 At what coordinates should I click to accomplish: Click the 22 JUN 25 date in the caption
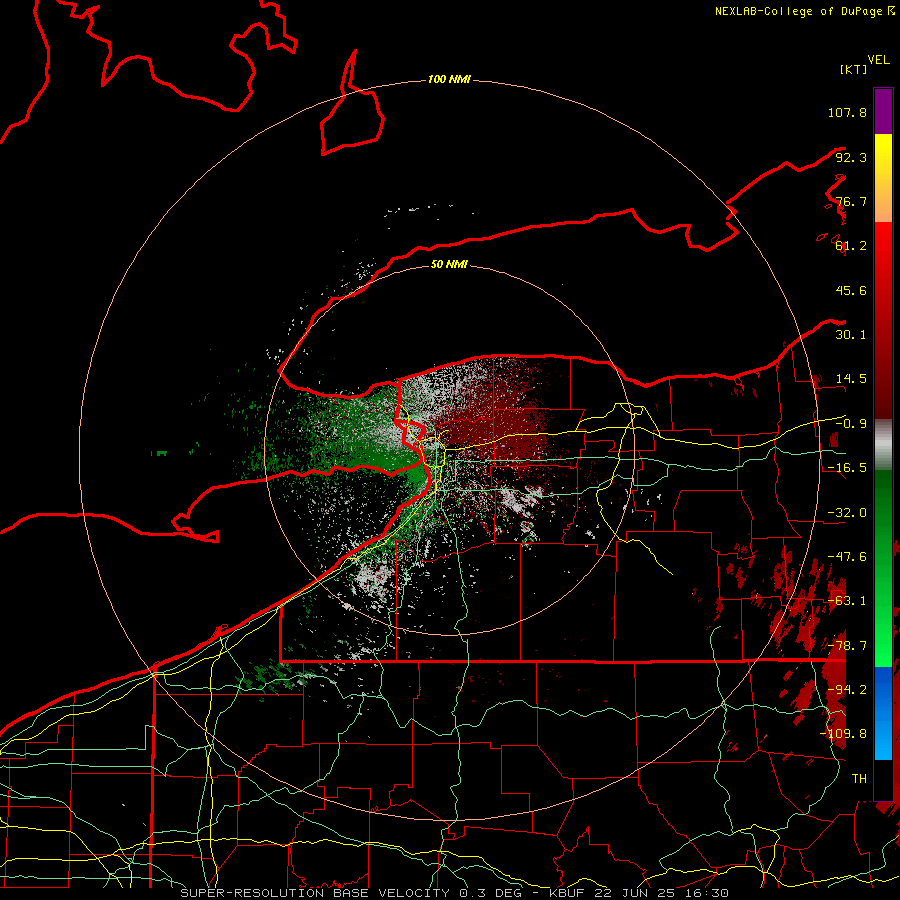[x=635, y=893]
